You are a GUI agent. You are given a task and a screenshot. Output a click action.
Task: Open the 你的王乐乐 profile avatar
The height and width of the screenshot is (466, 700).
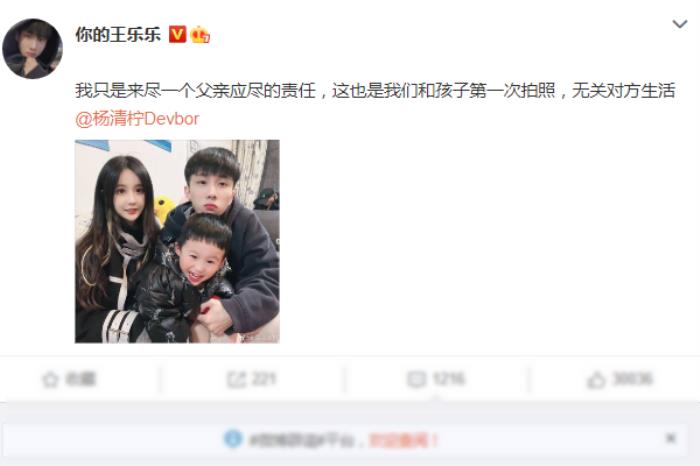32,49
